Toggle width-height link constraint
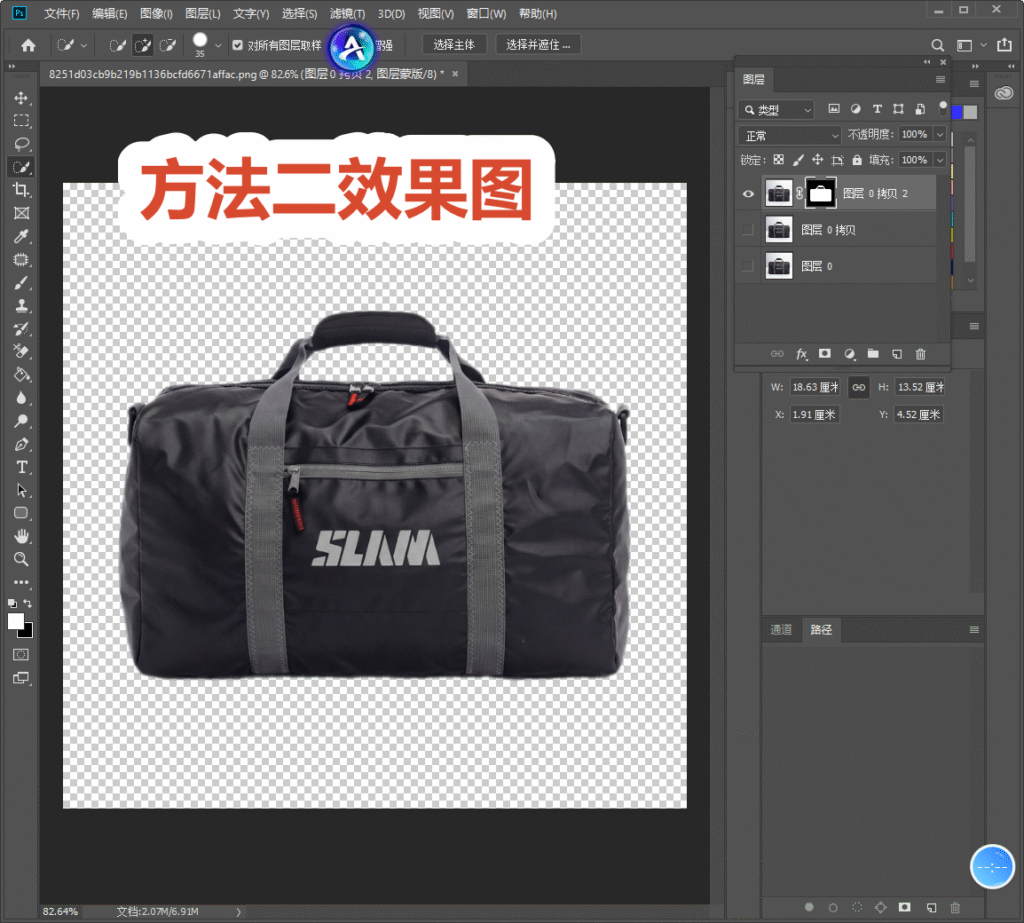 pyautogui.click(x=859, y=387)
